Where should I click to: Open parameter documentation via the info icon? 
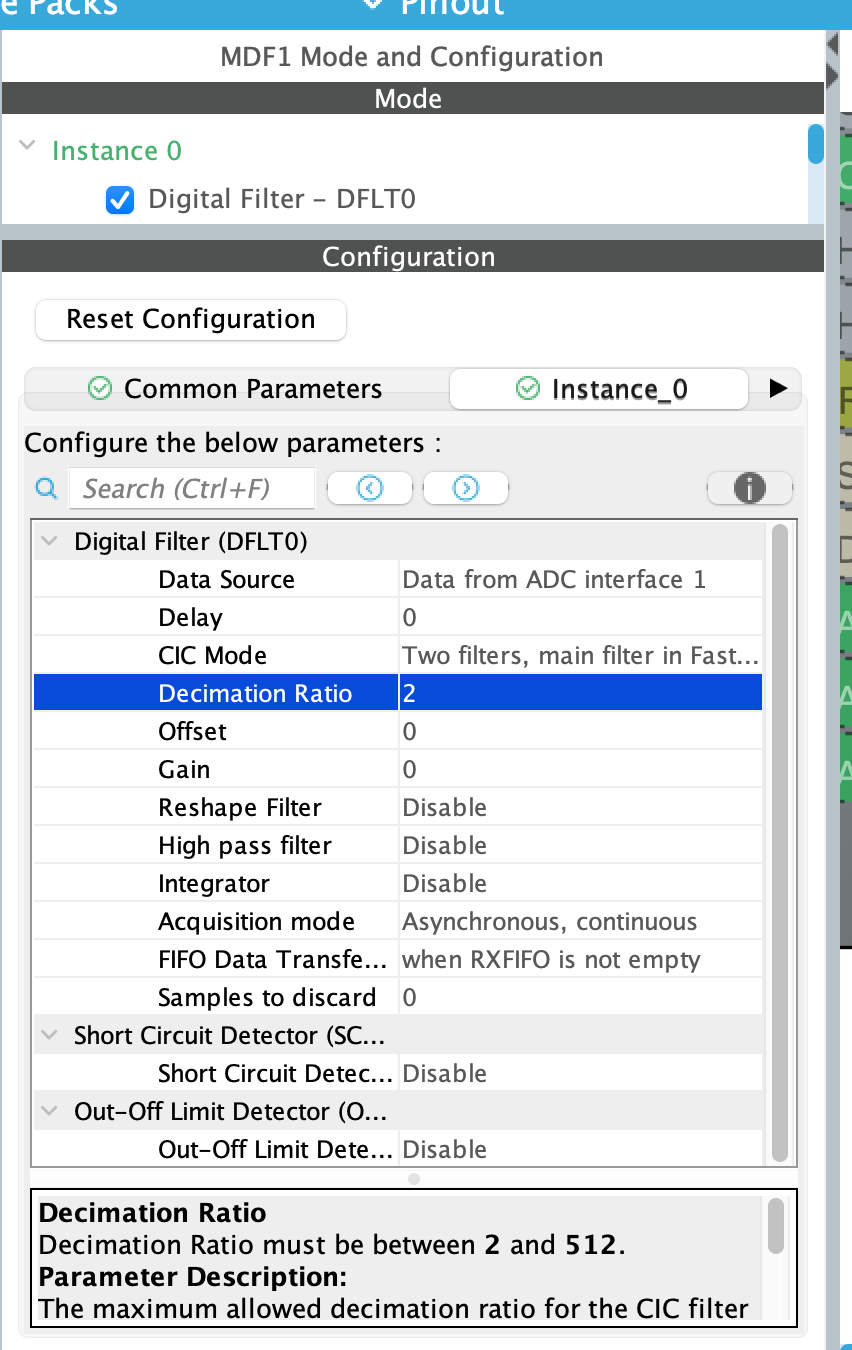(749, 488)
